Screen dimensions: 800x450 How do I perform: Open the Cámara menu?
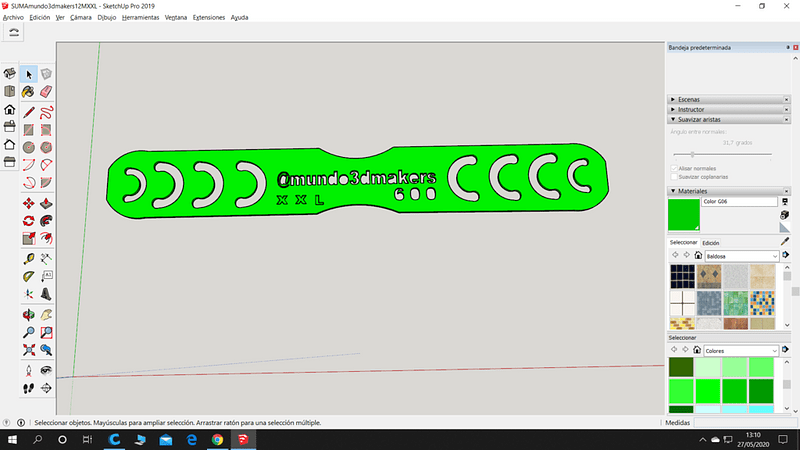[x=81, y=17]
